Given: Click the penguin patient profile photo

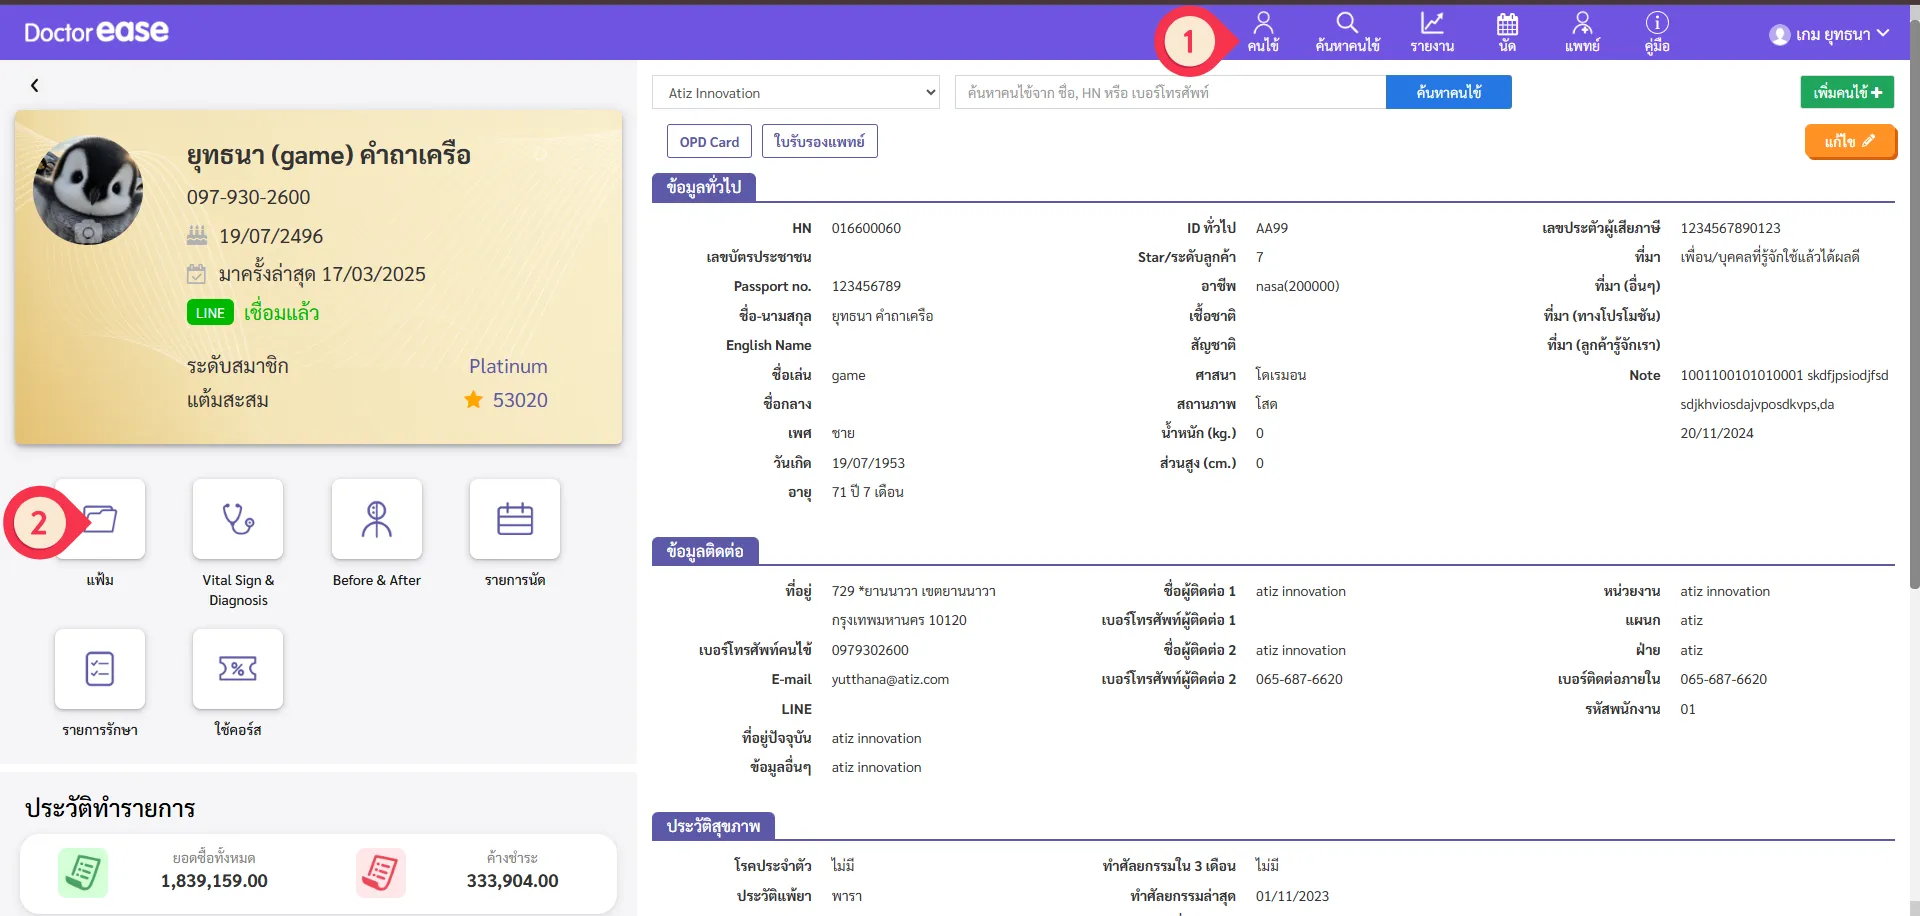Looking at the screenshot, I should pyautogui.click(x=88, y=190).
